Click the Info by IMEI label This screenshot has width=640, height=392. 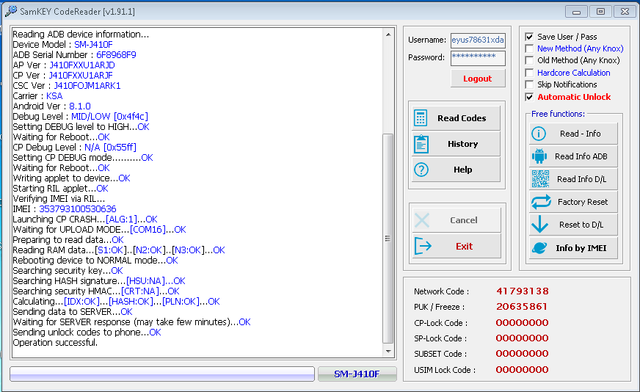pos(581,248)
